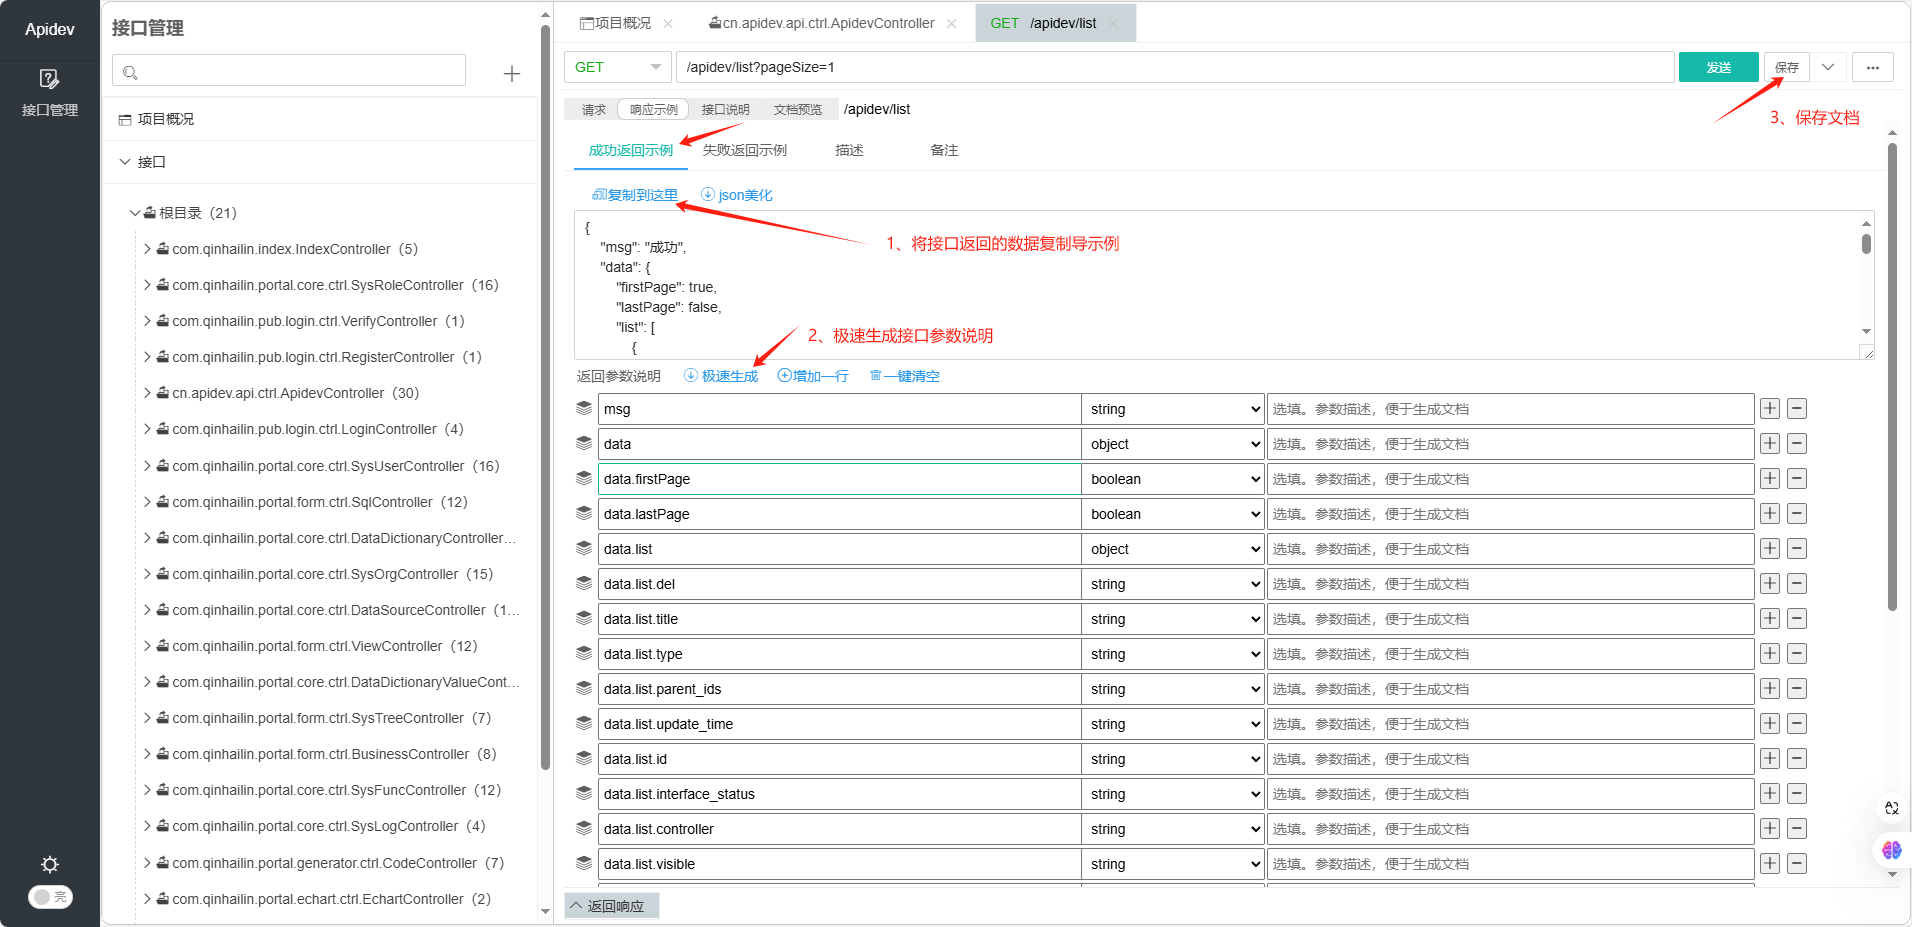
Task: Click the Apidev logo at top of sidebar
Action: click(x=49, y=29)
